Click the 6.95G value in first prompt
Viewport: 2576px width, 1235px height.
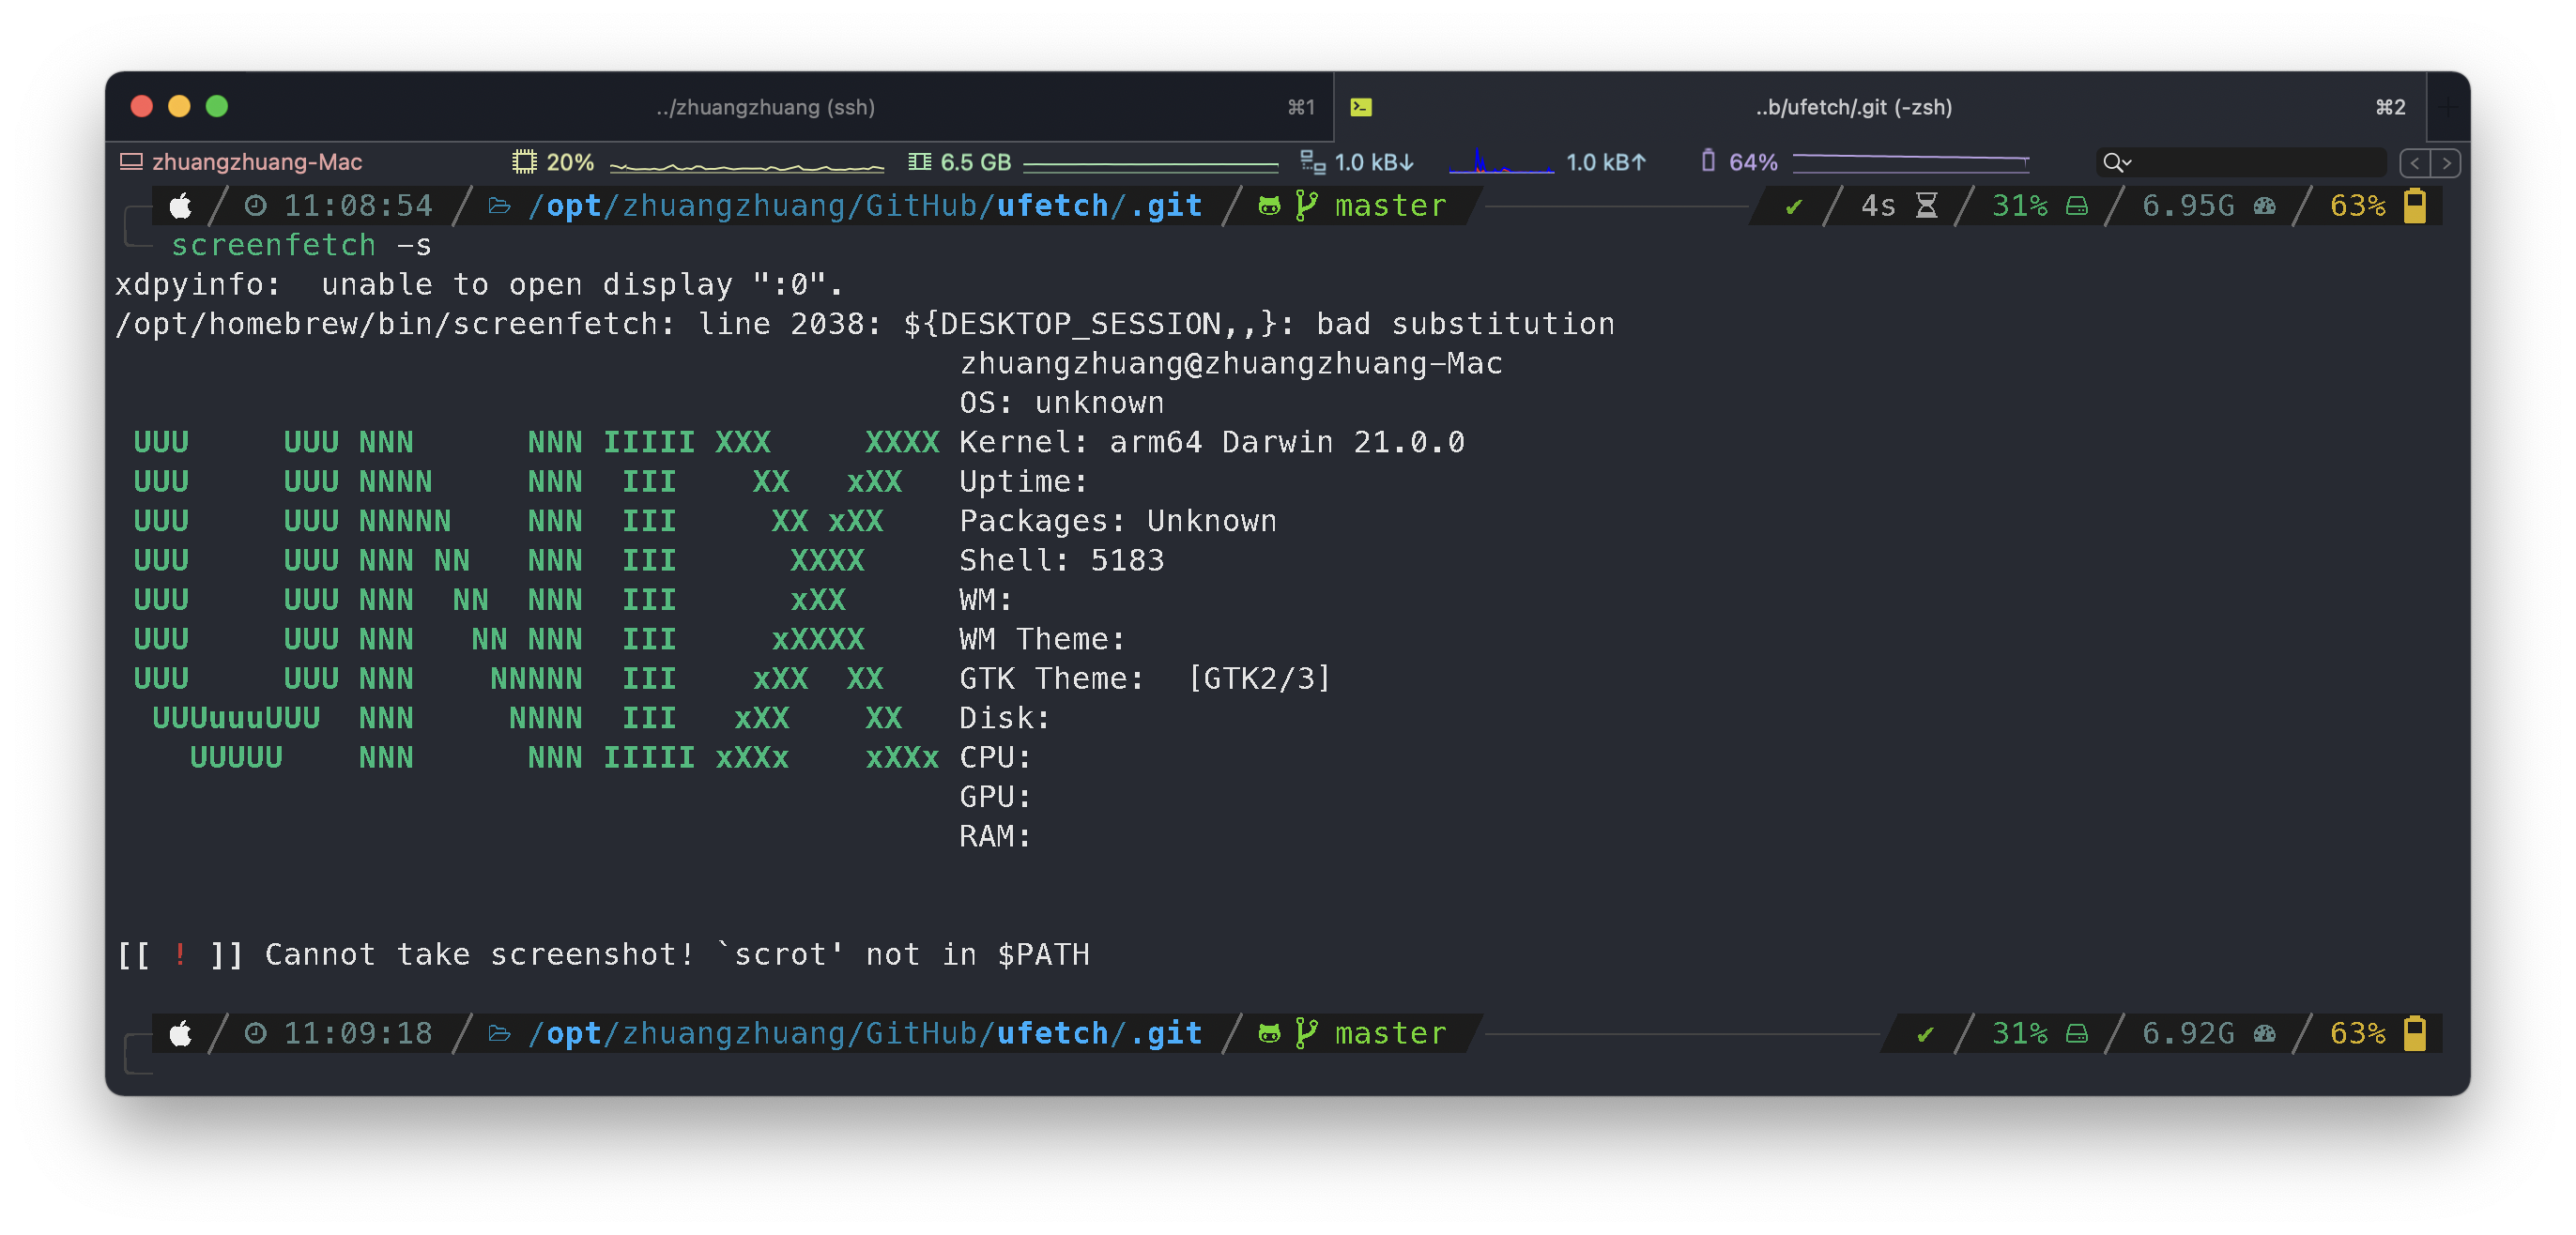[2188, 206]
